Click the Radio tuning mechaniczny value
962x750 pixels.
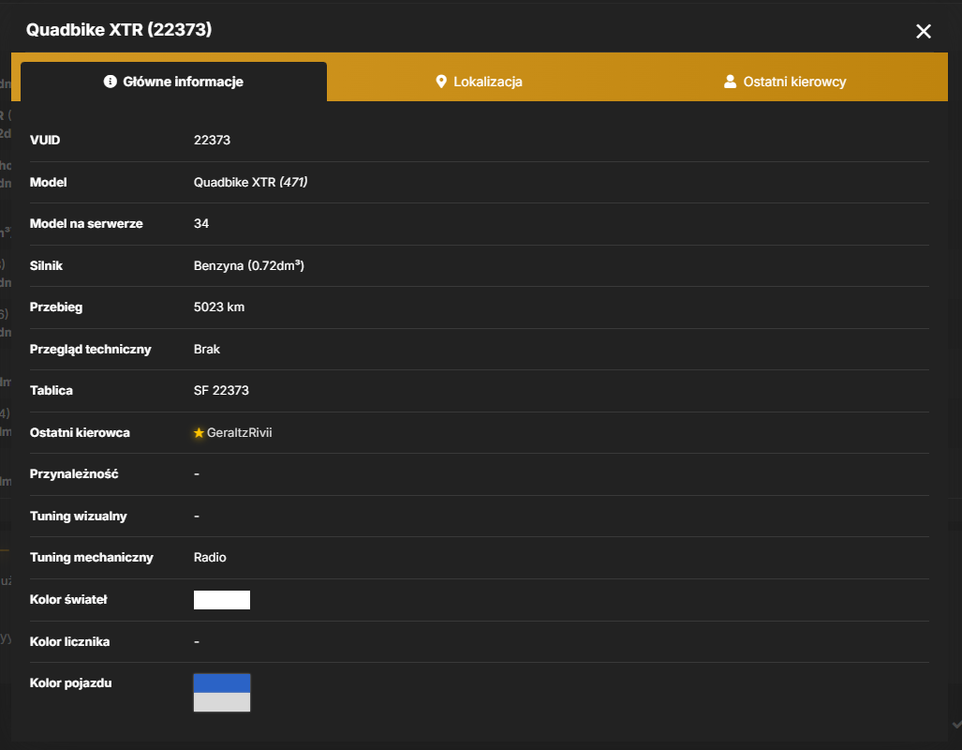coord(210,557)
